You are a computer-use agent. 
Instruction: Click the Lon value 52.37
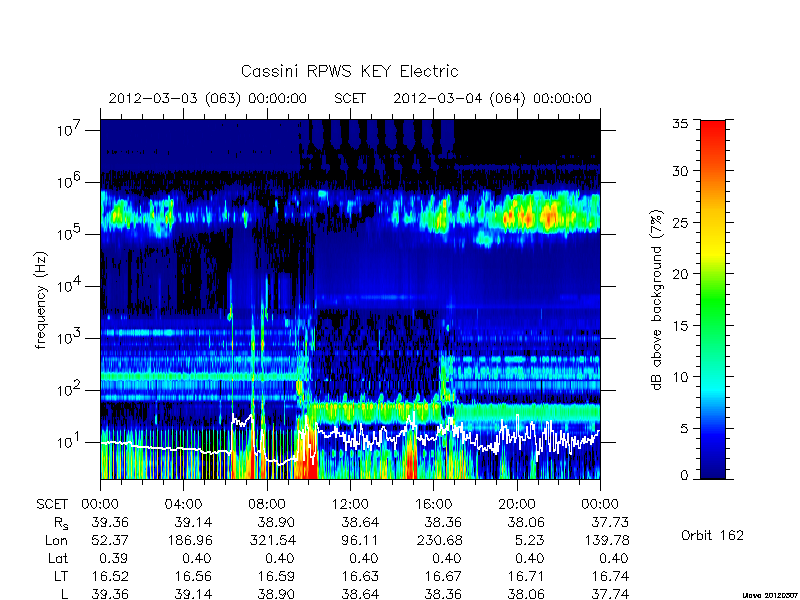pos(110,540)
